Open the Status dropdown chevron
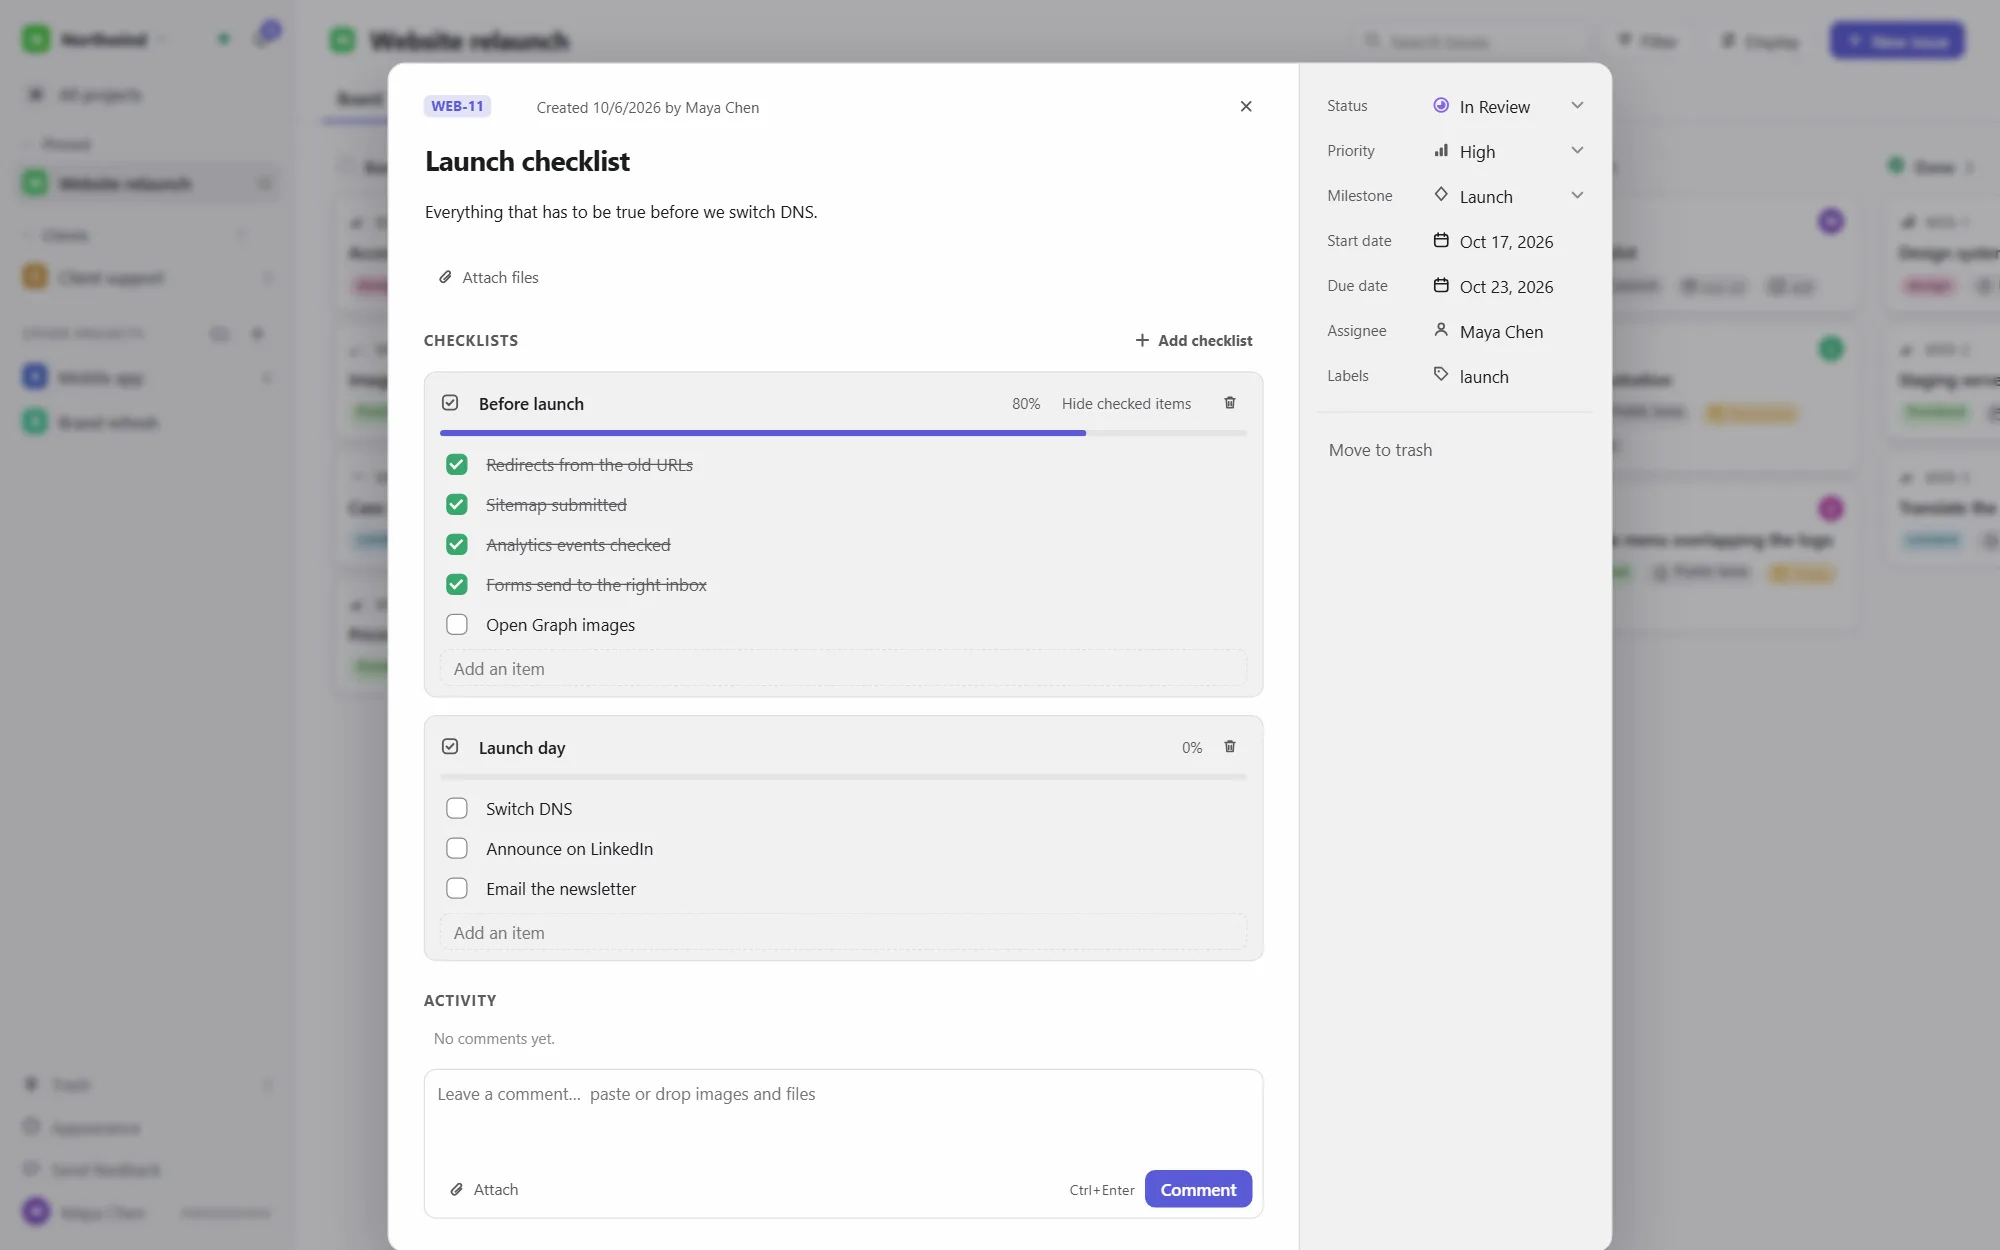The image size is (2000, 1250). tap(1577, 105)
